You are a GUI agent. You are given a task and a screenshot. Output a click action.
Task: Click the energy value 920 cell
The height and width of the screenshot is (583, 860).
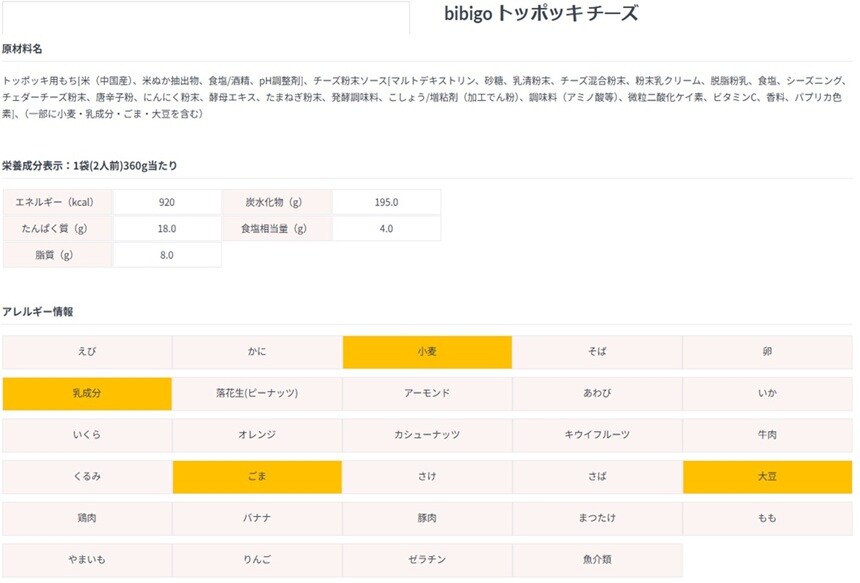(167, 202)
